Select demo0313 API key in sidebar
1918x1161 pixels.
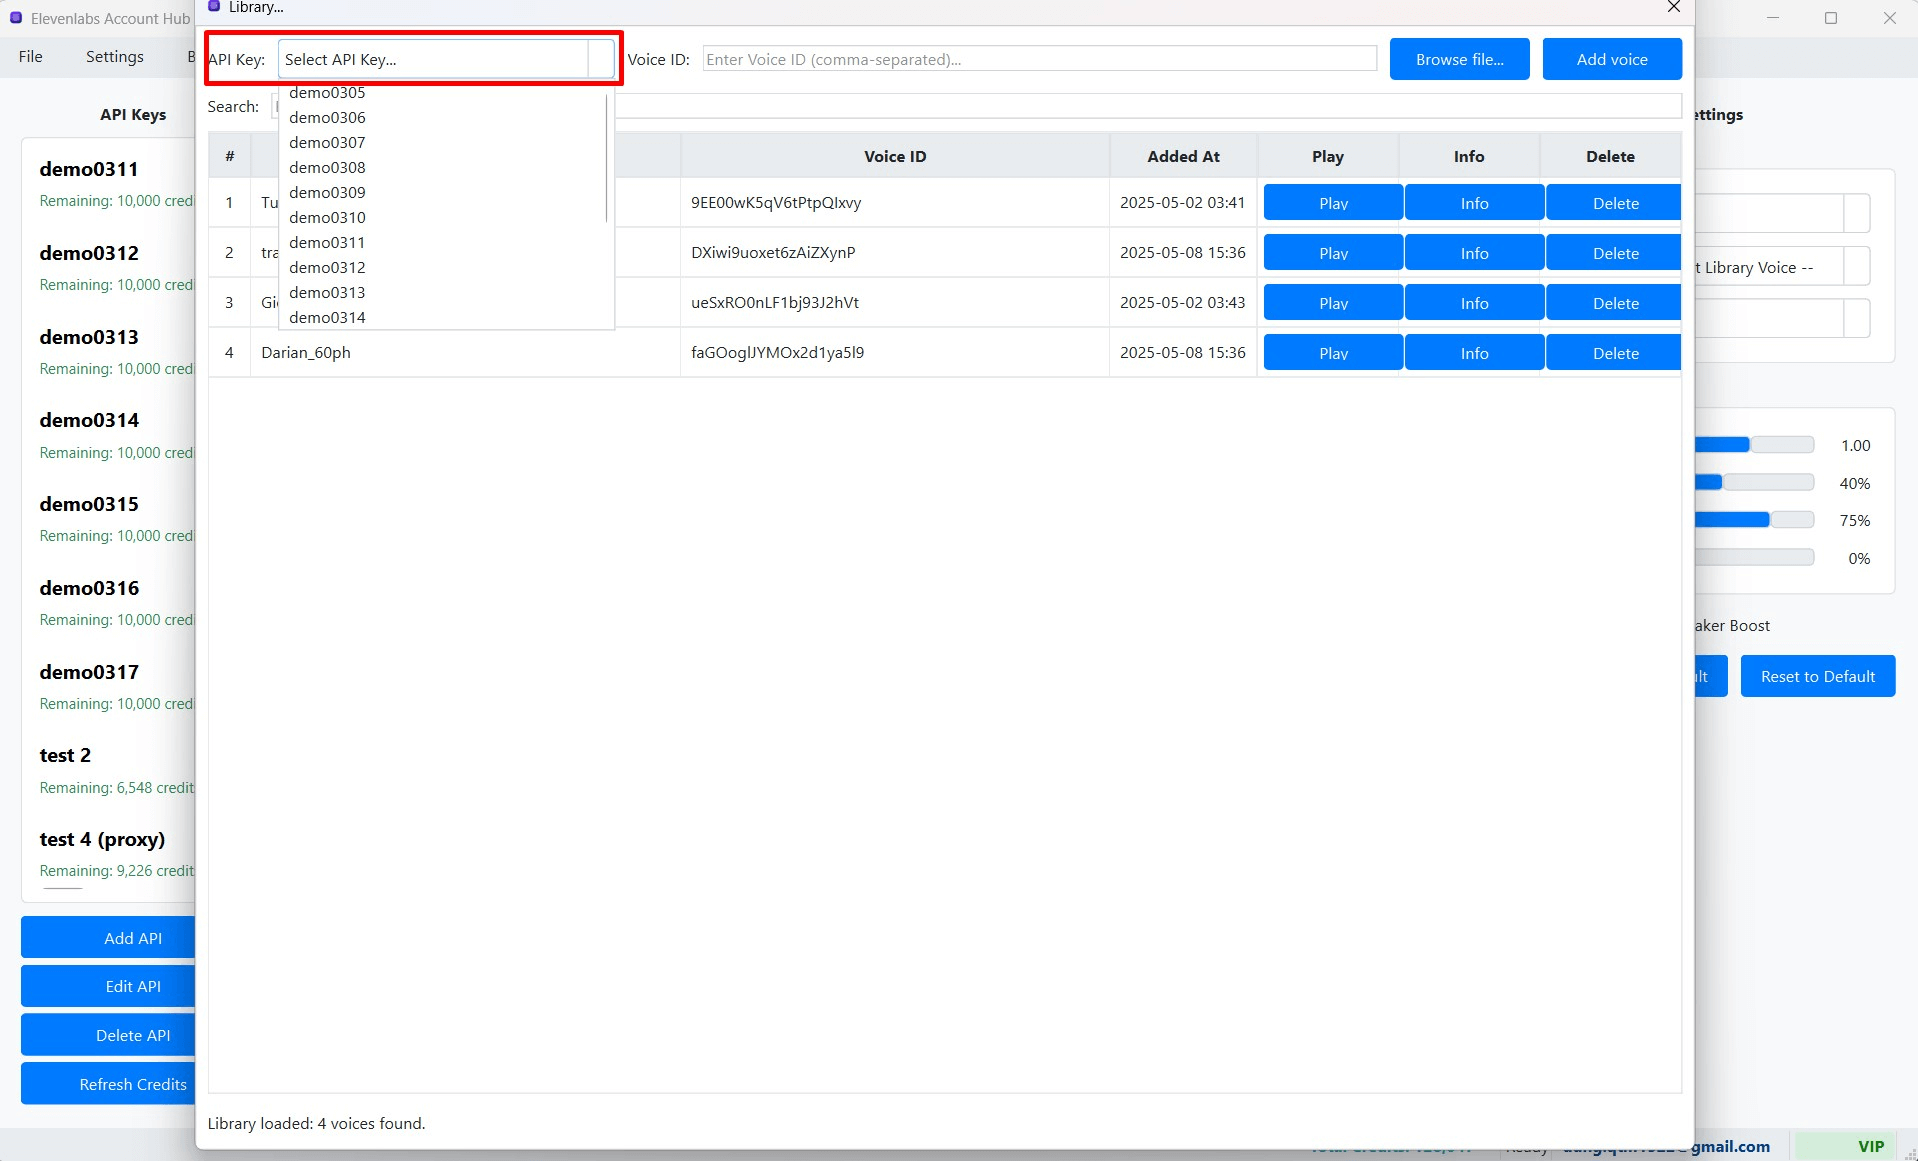coord(109,352)
